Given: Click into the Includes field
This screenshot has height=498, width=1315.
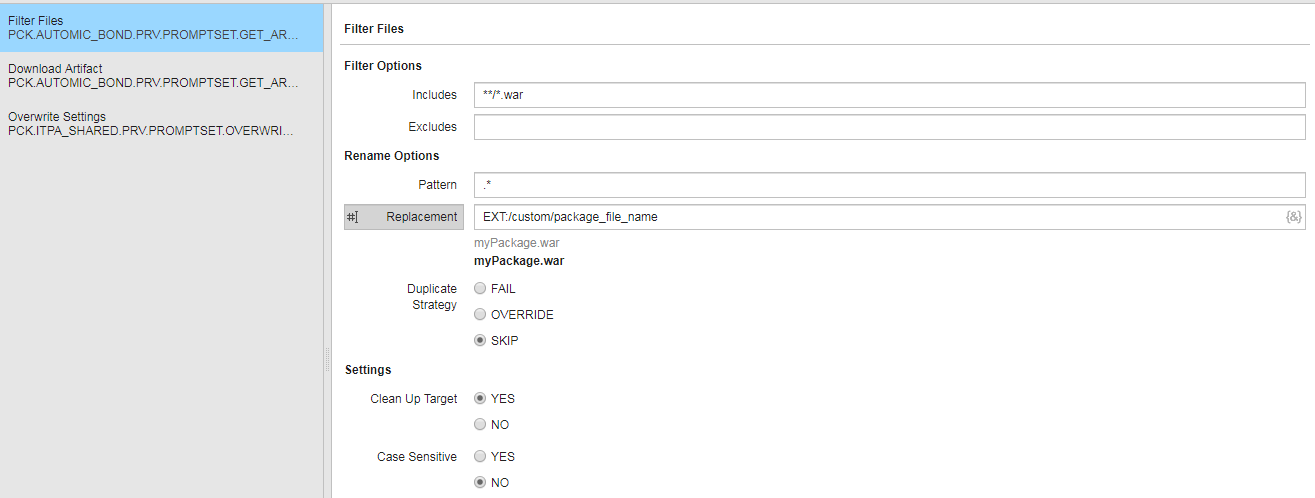Looking at the screenshot, I should [888, 95].
